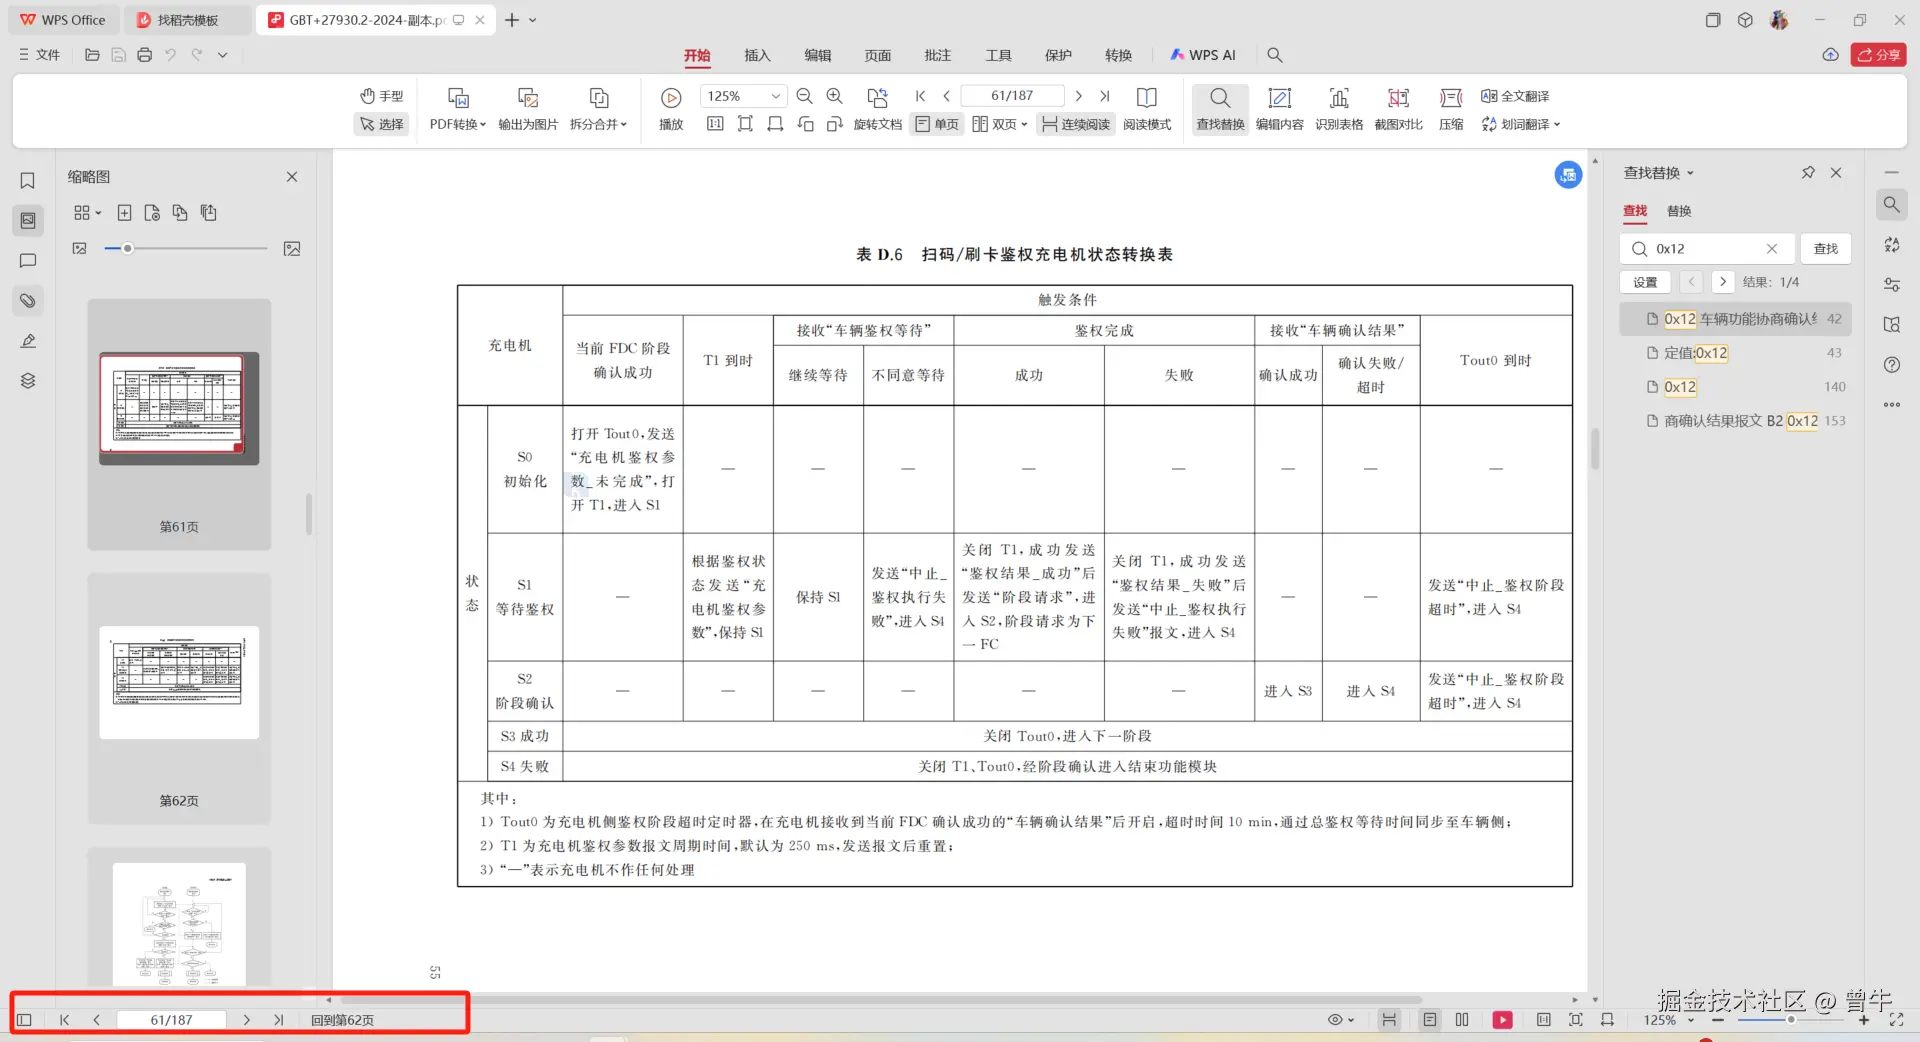
Task: Open 全文翻译 full-text translation
Action: (1515, 96)
